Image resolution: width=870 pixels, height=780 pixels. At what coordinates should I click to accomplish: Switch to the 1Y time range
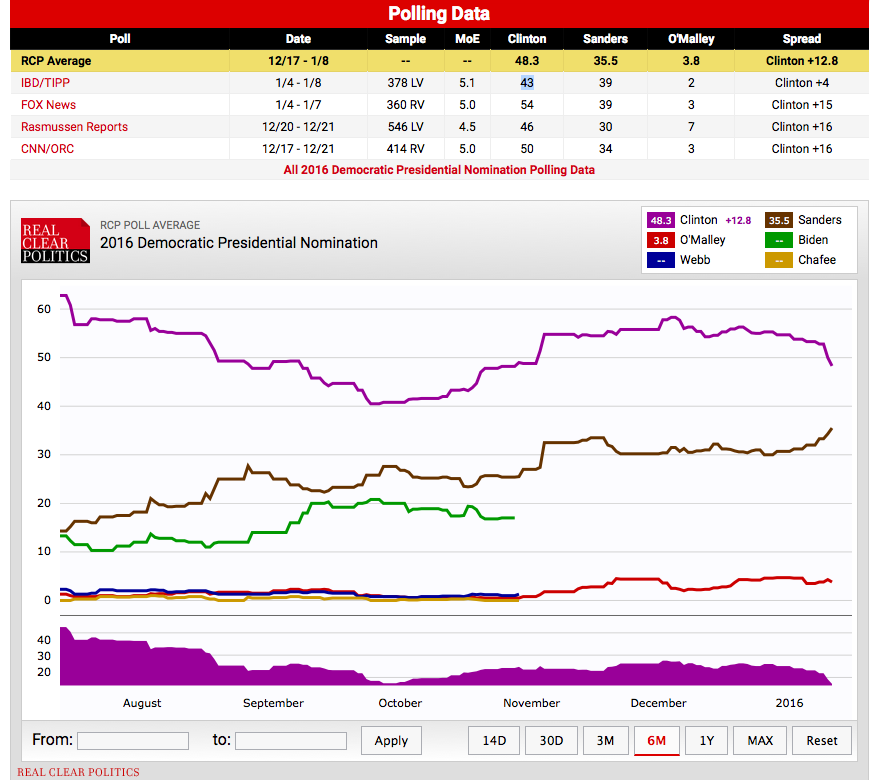[706, 741]
